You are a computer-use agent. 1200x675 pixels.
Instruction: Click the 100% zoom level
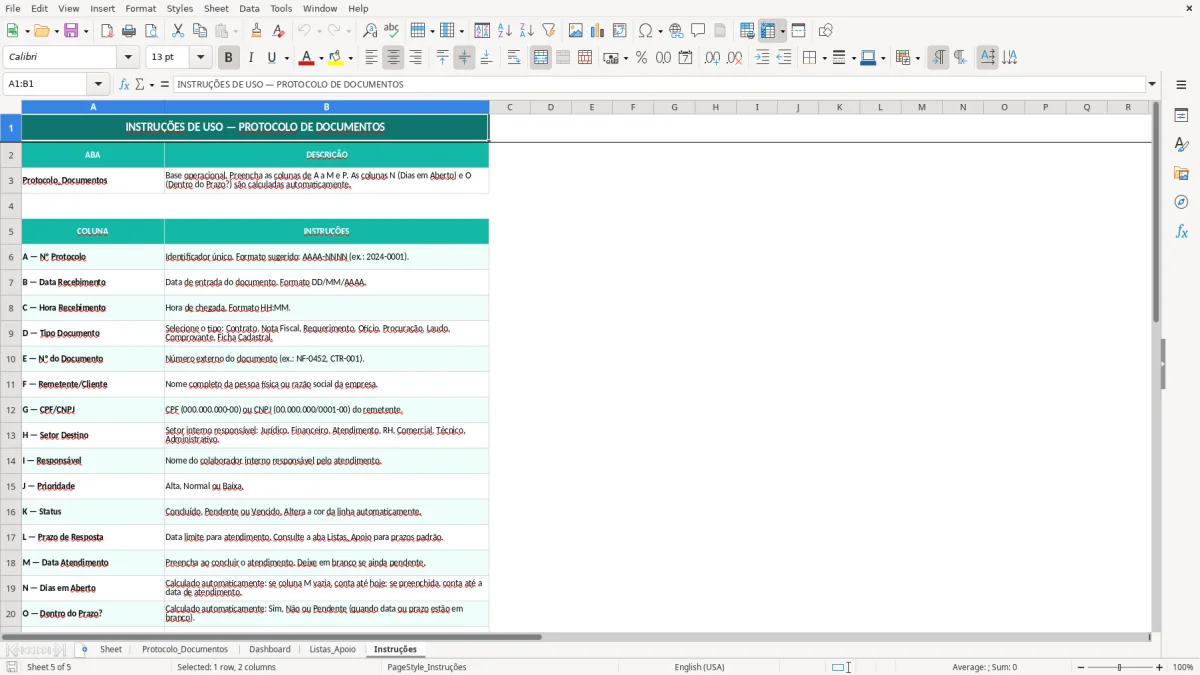(1183, 667)
